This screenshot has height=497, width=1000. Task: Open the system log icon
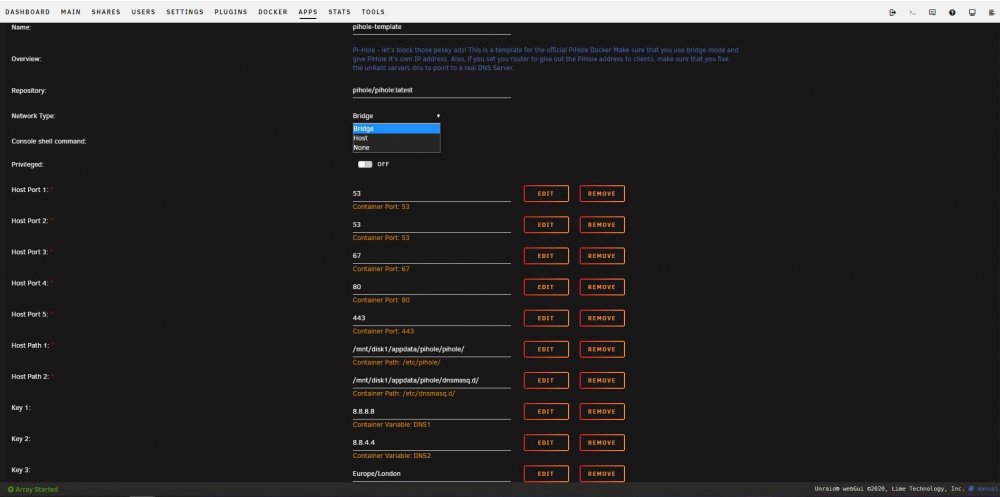tap(992, 12)
